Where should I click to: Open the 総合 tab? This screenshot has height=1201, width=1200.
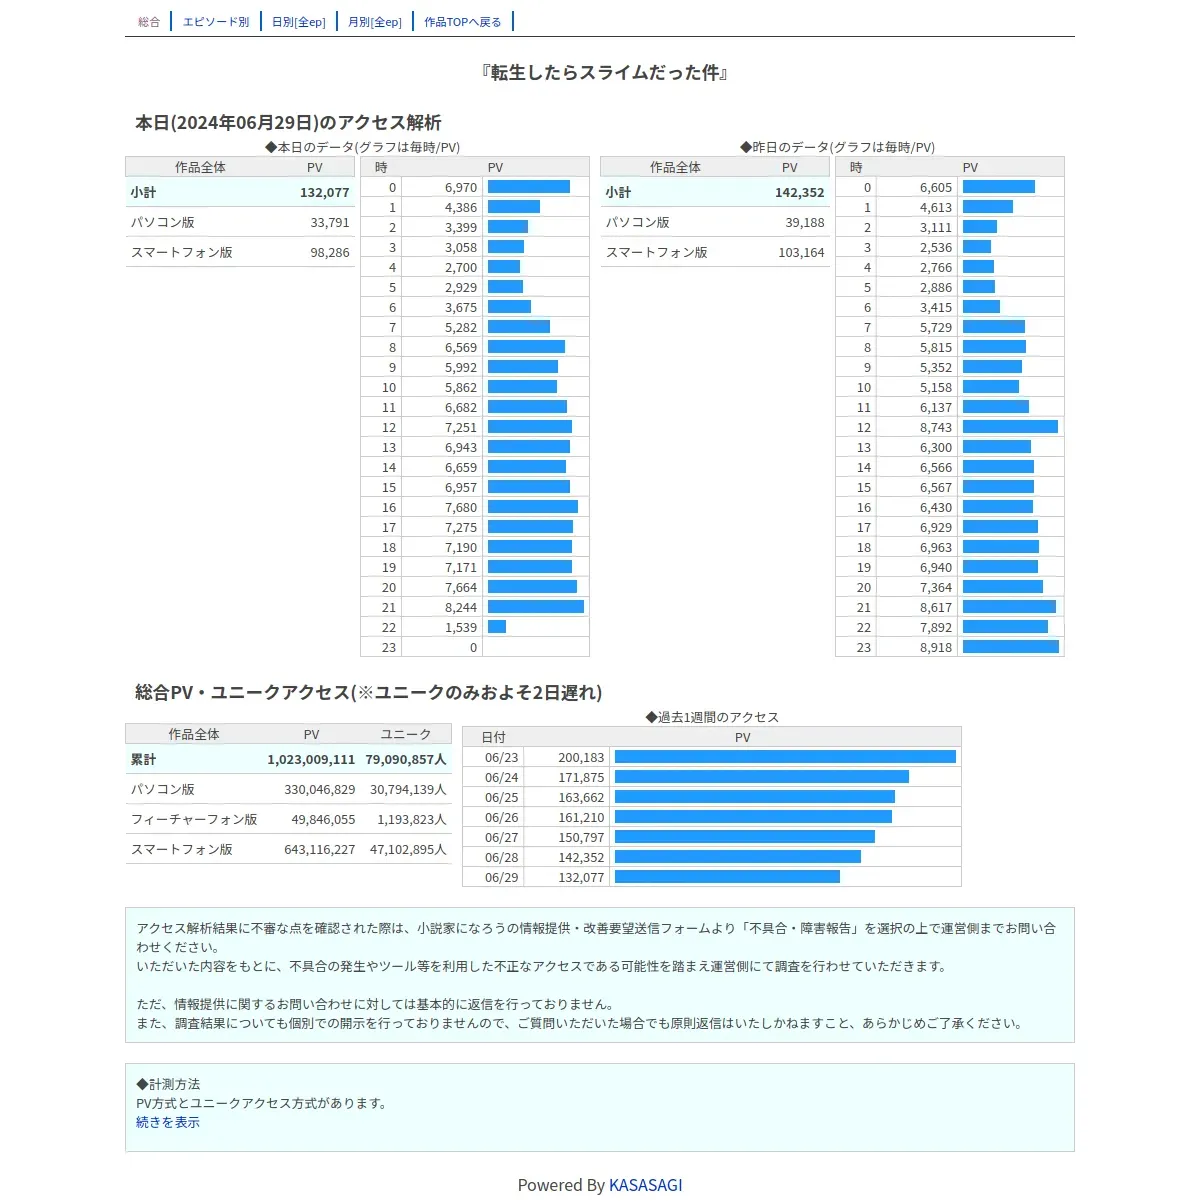coord(149,22)
